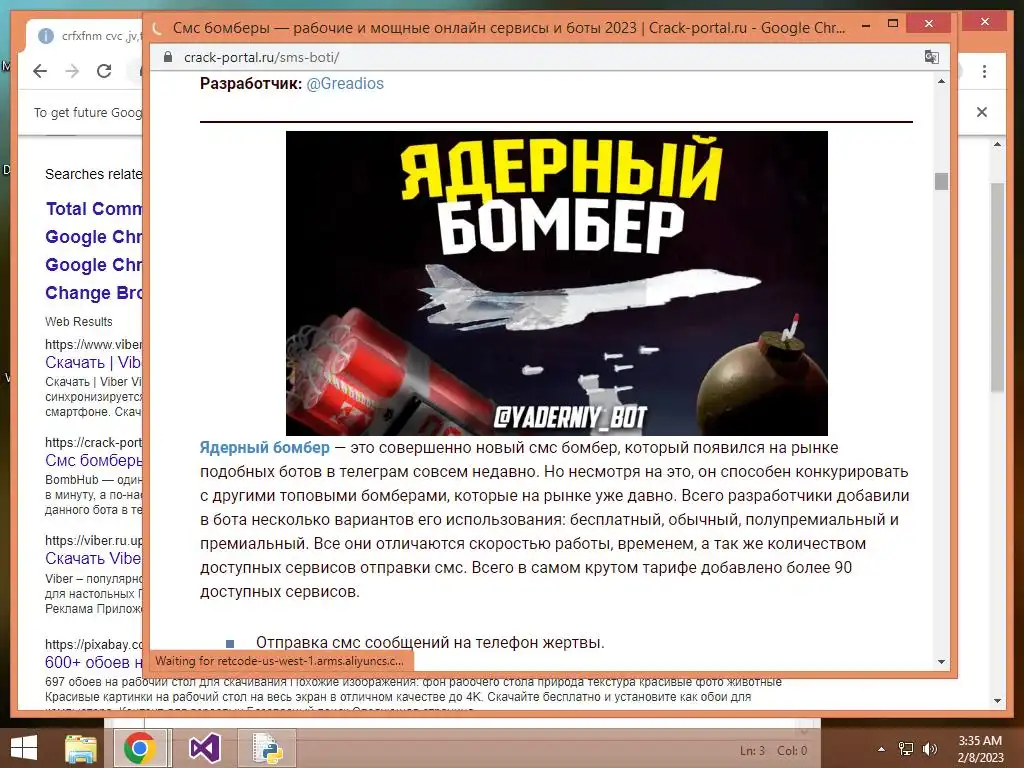Click network icon in system tray

click(x=906, y=749)
